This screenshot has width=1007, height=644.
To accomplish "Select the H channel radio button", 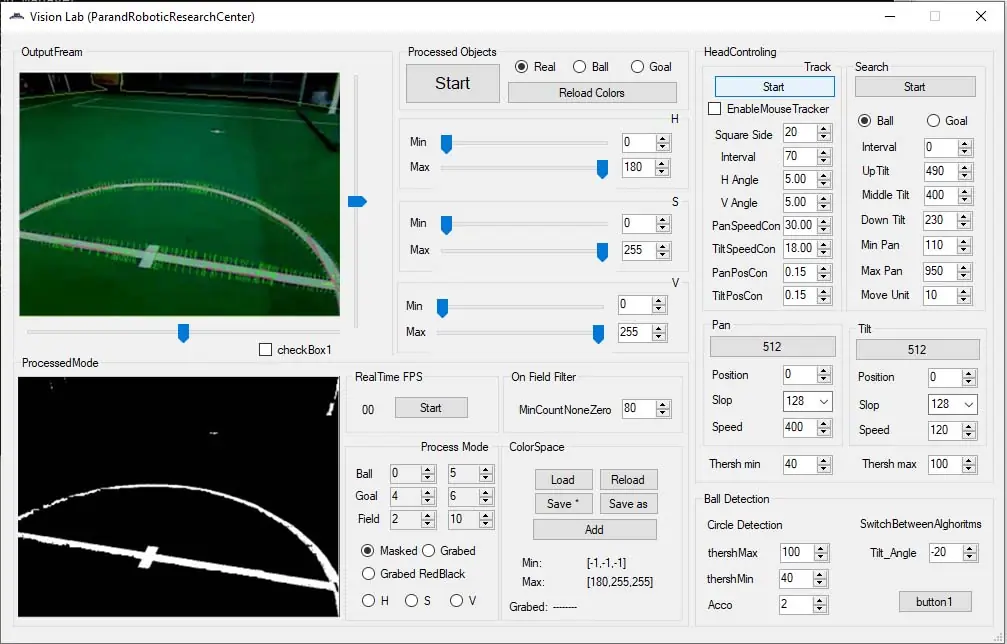I will (368, 600).
